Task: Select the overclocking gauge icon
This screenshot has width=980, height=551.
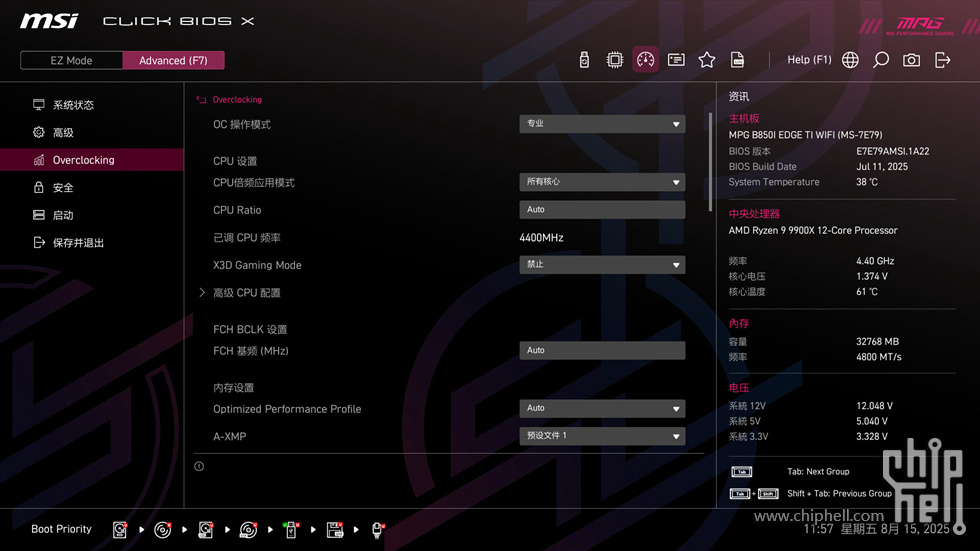Action: (x=645, y=60)
